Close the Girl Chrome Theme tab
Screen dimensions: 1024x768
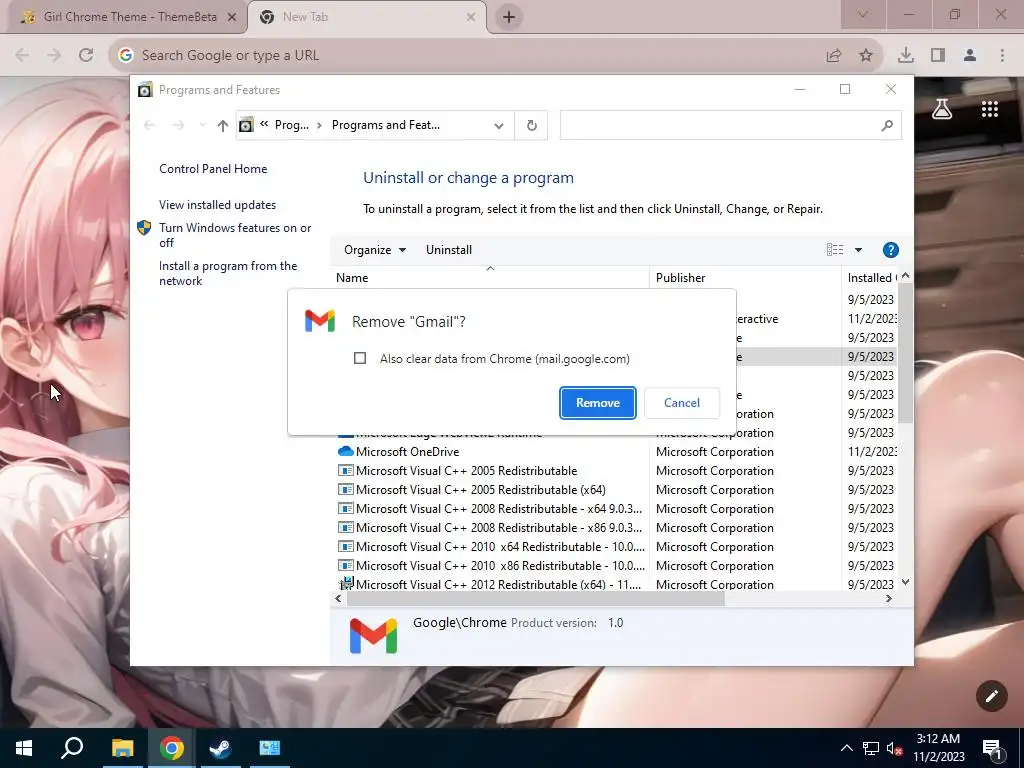pos(232,18)
